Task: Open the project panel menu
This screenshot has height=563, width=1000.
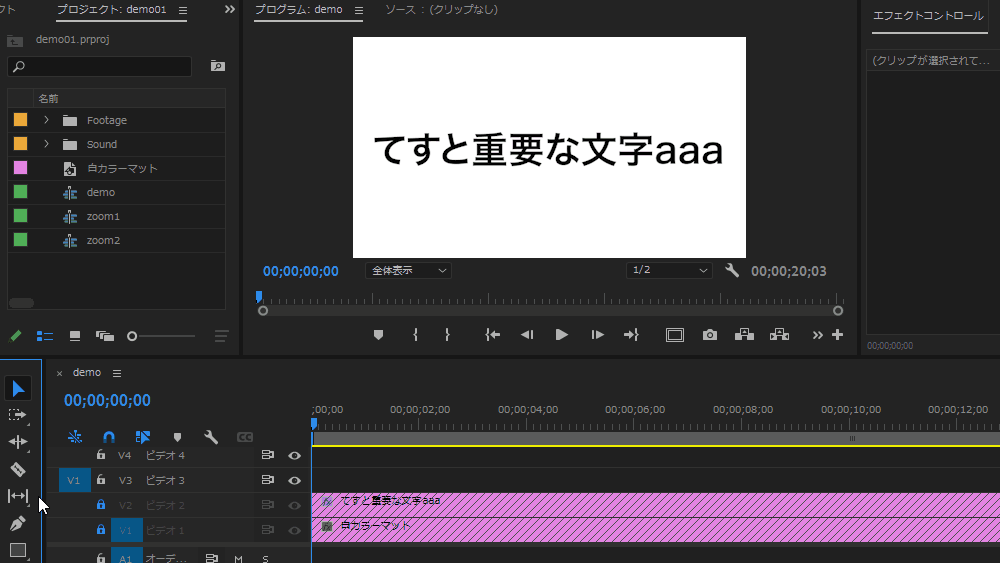Action: pos(183,10)
